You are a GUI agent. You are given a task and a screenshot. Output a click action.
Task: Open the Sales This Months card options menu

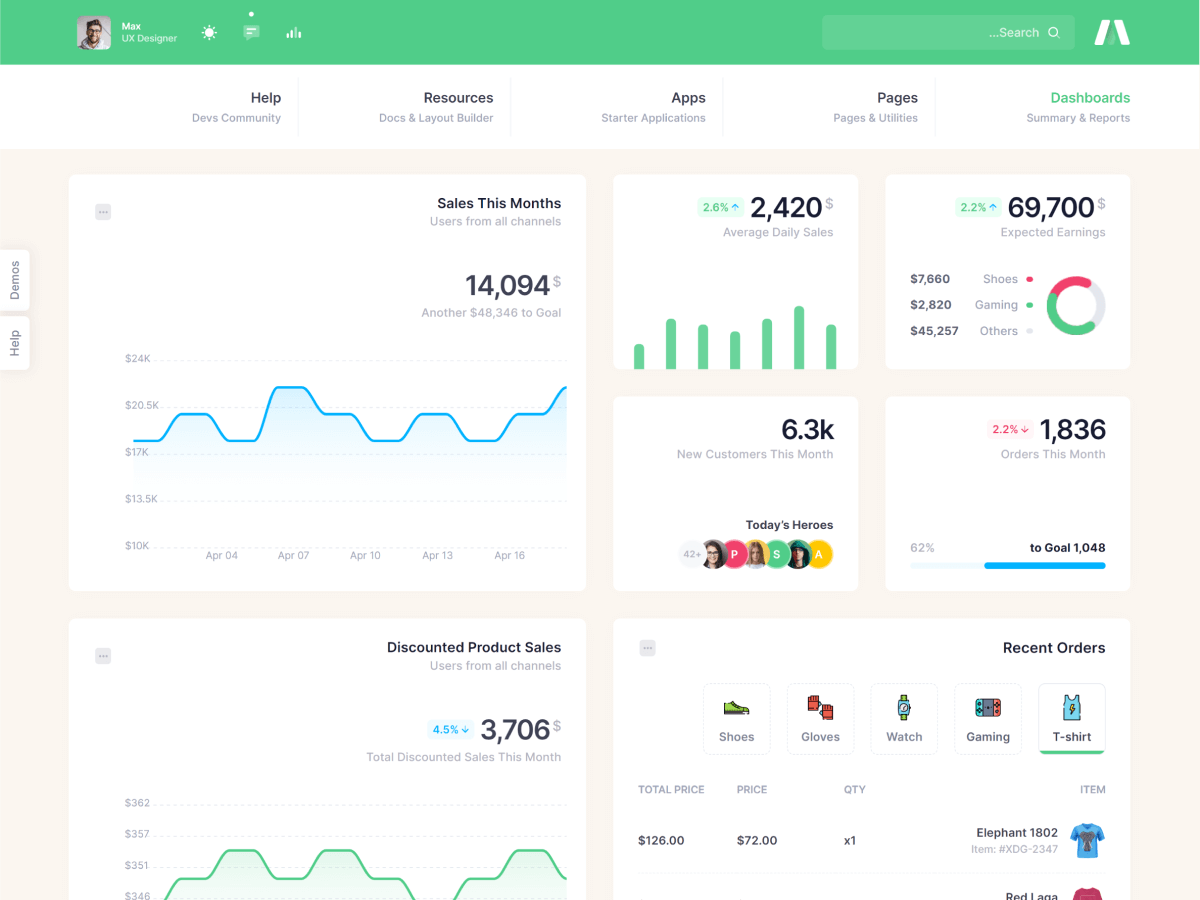click(x=103, y=212)
